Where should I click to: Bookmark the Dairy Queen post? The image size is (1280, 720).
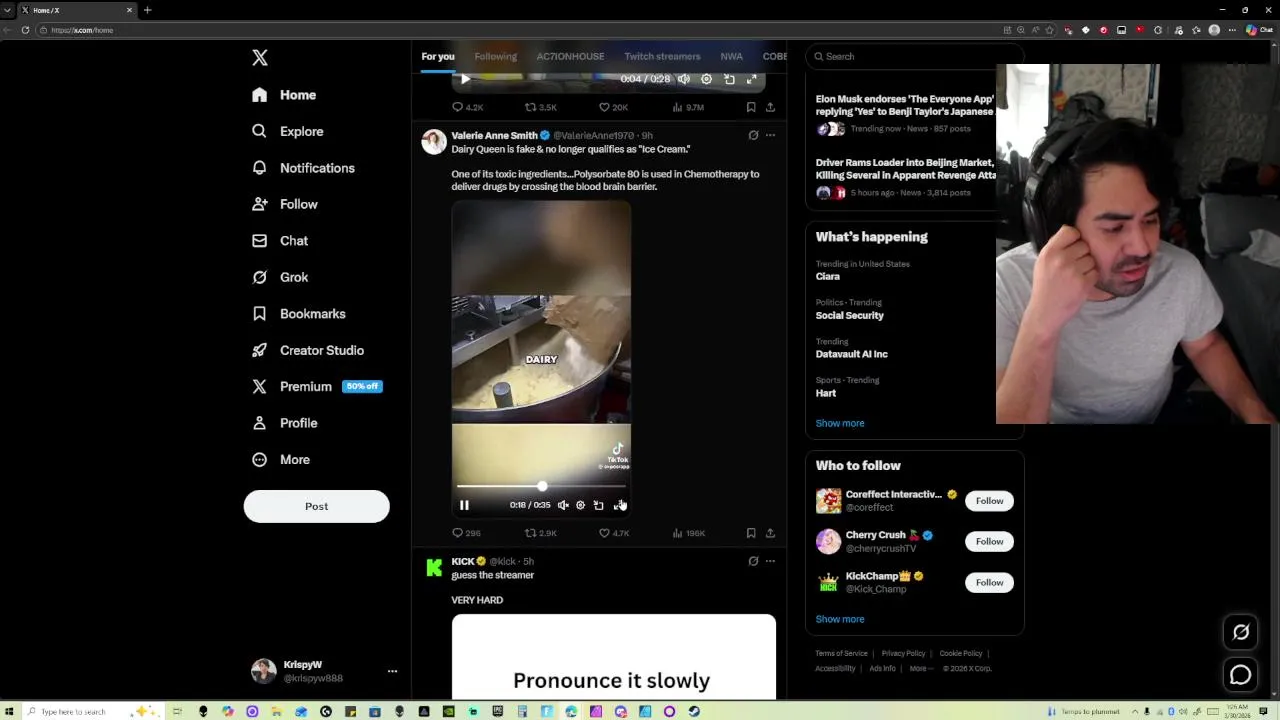point(751,533)
